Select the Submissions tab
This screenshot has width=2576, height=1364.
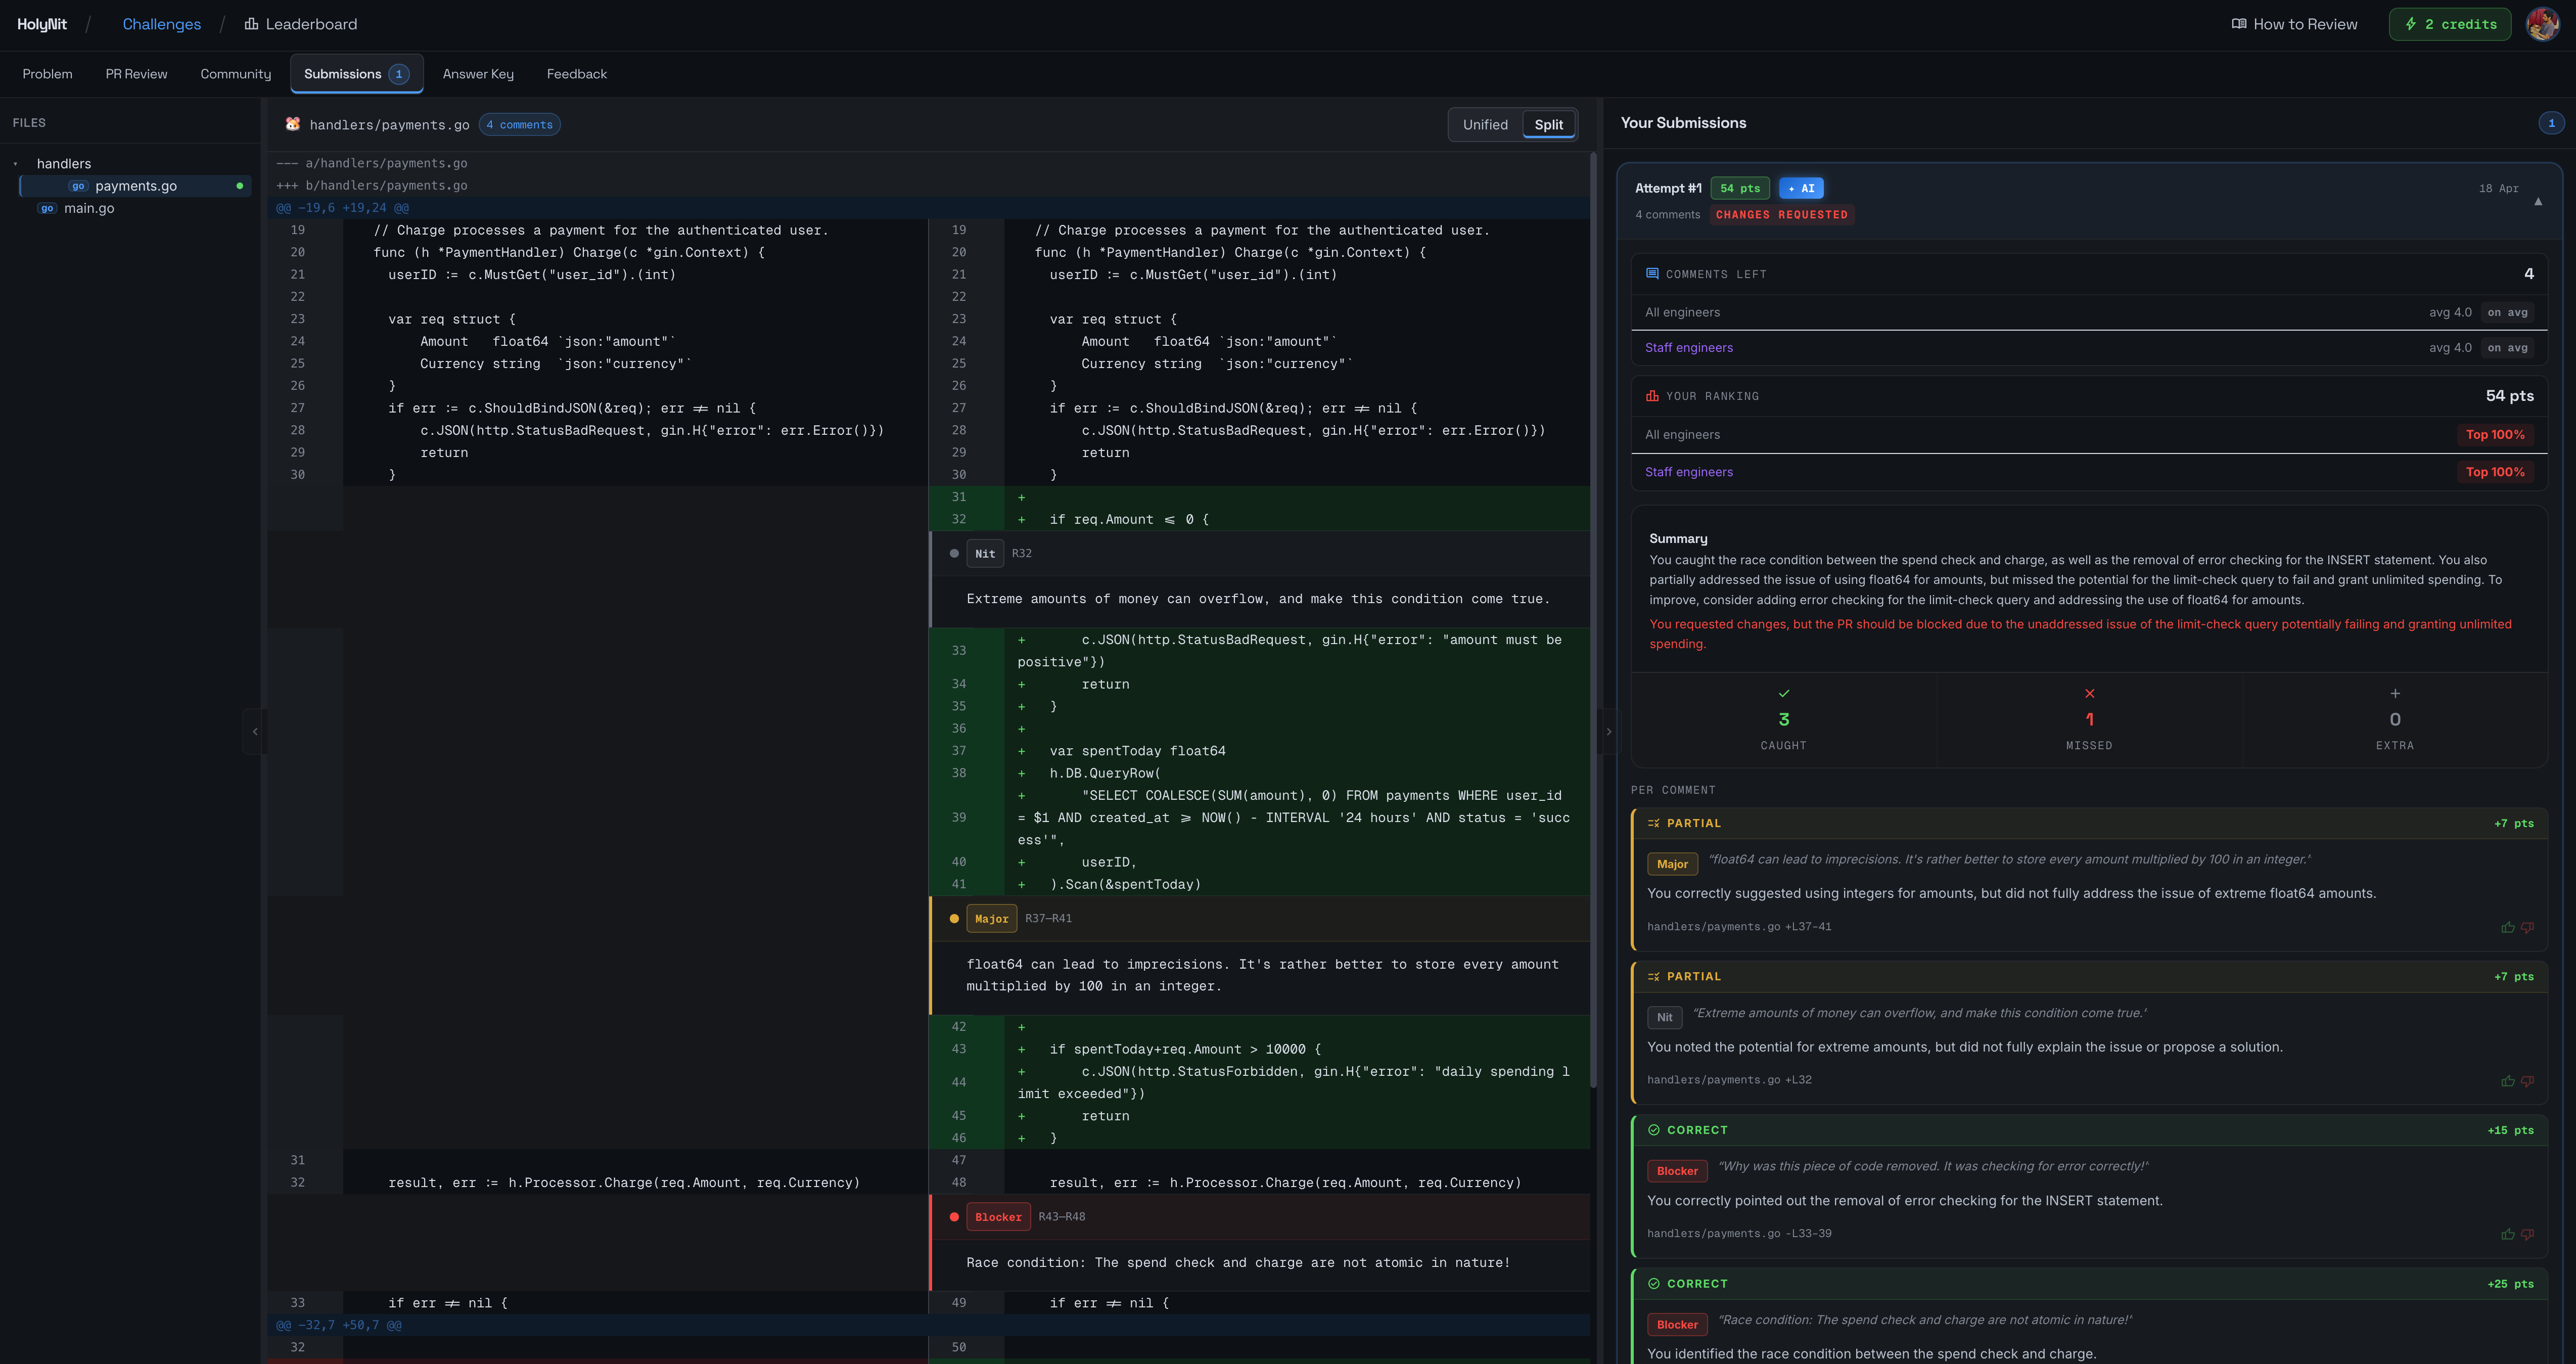pos(356,74)
